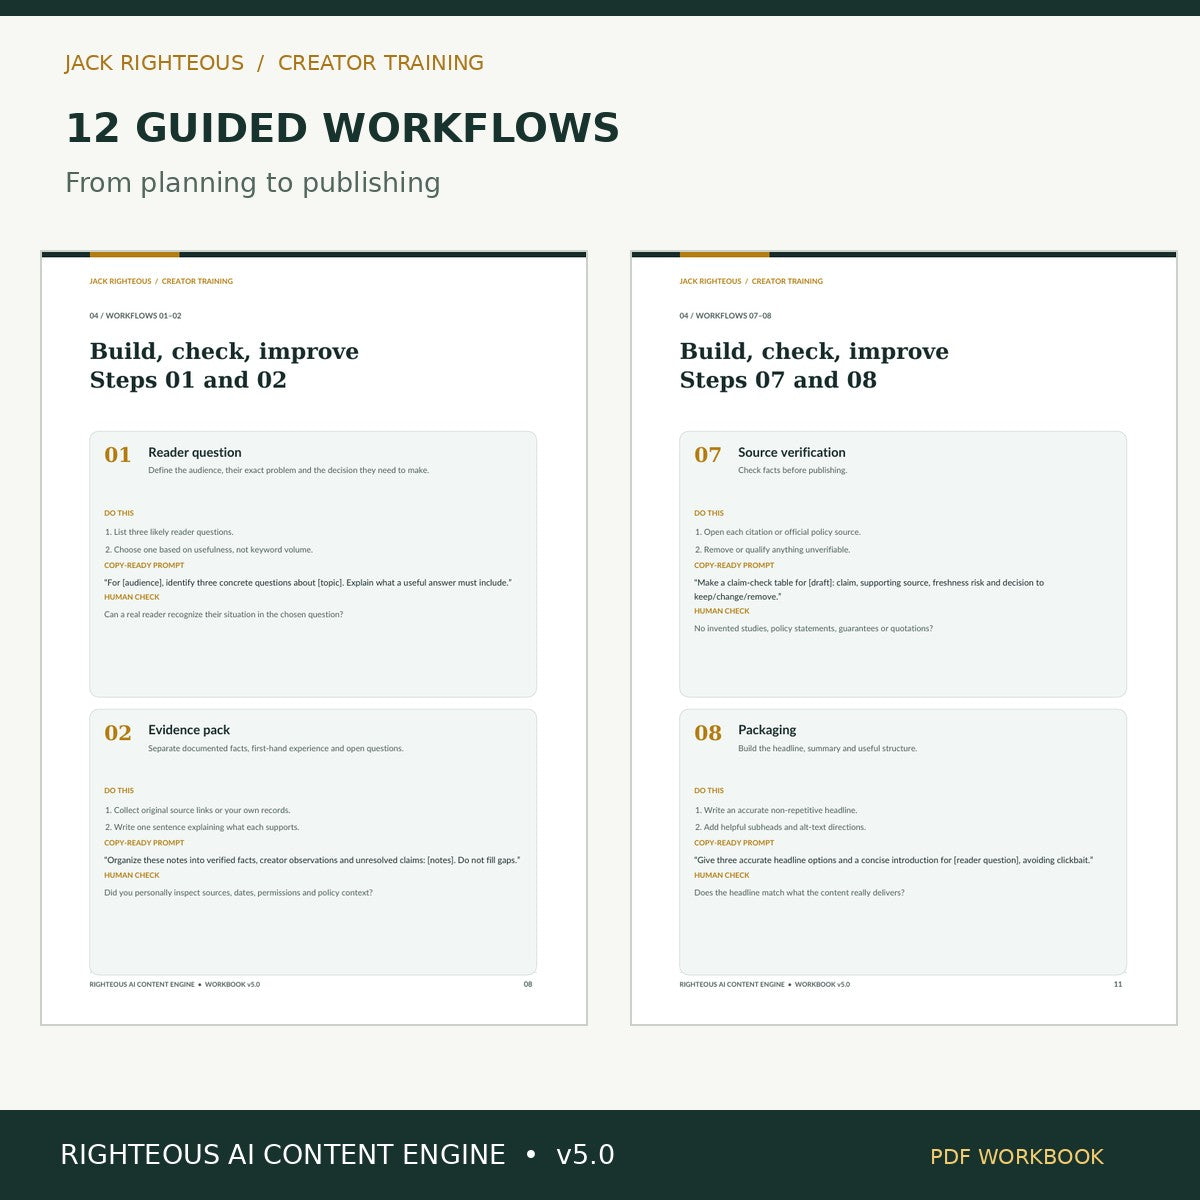Click the gold "07" step number
Image resolution: width=1200 pixels, height=1200 pixels.
click(708, 455)
